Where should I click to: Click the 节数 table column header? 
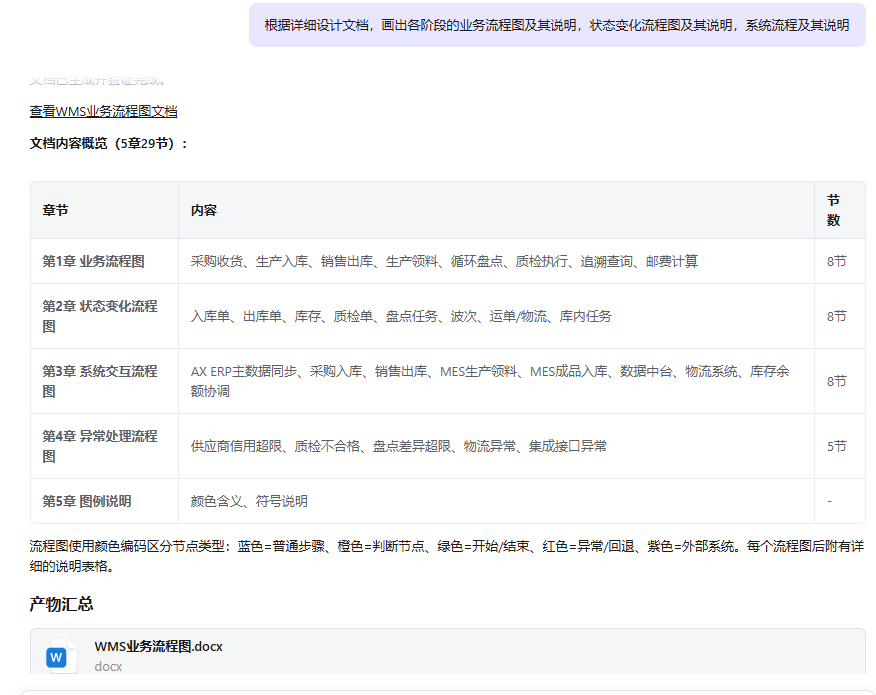coord(833,210)
